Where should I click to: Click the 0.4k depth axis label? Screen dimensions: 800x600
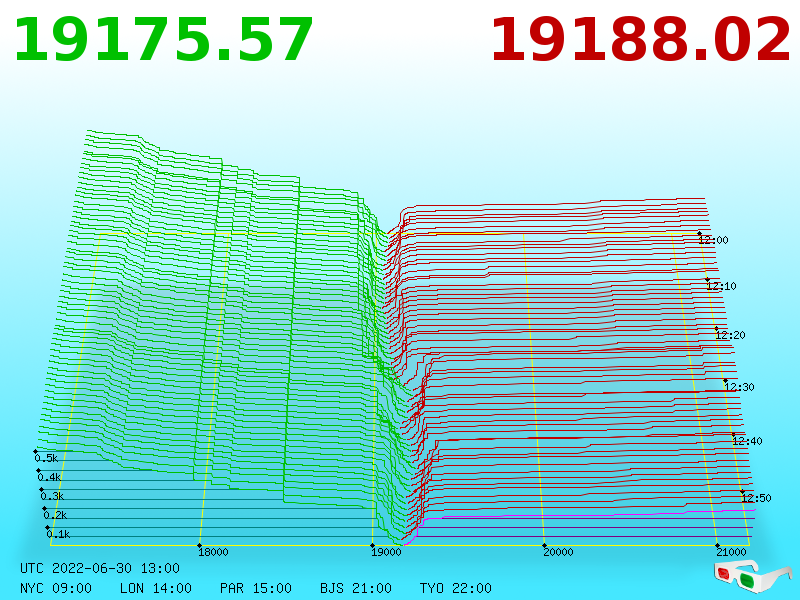(49, 478)
